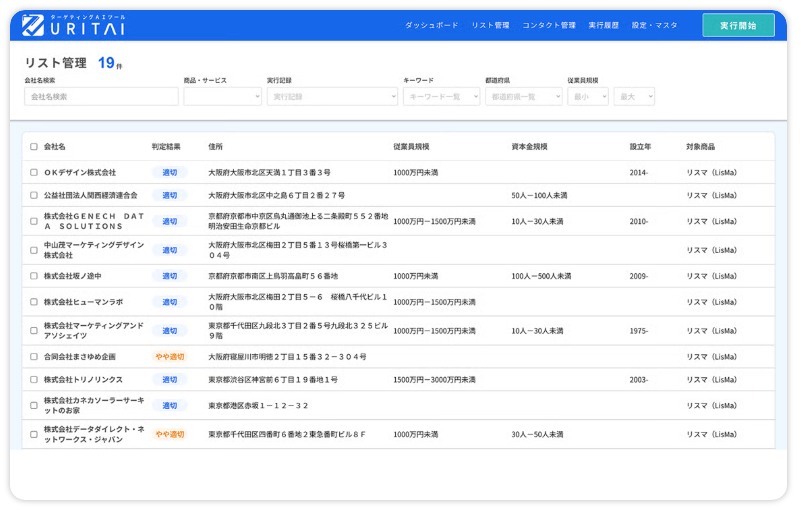Click the 19件 list count
The height and width of the screenshot is (510, 801).
point(110,63)
